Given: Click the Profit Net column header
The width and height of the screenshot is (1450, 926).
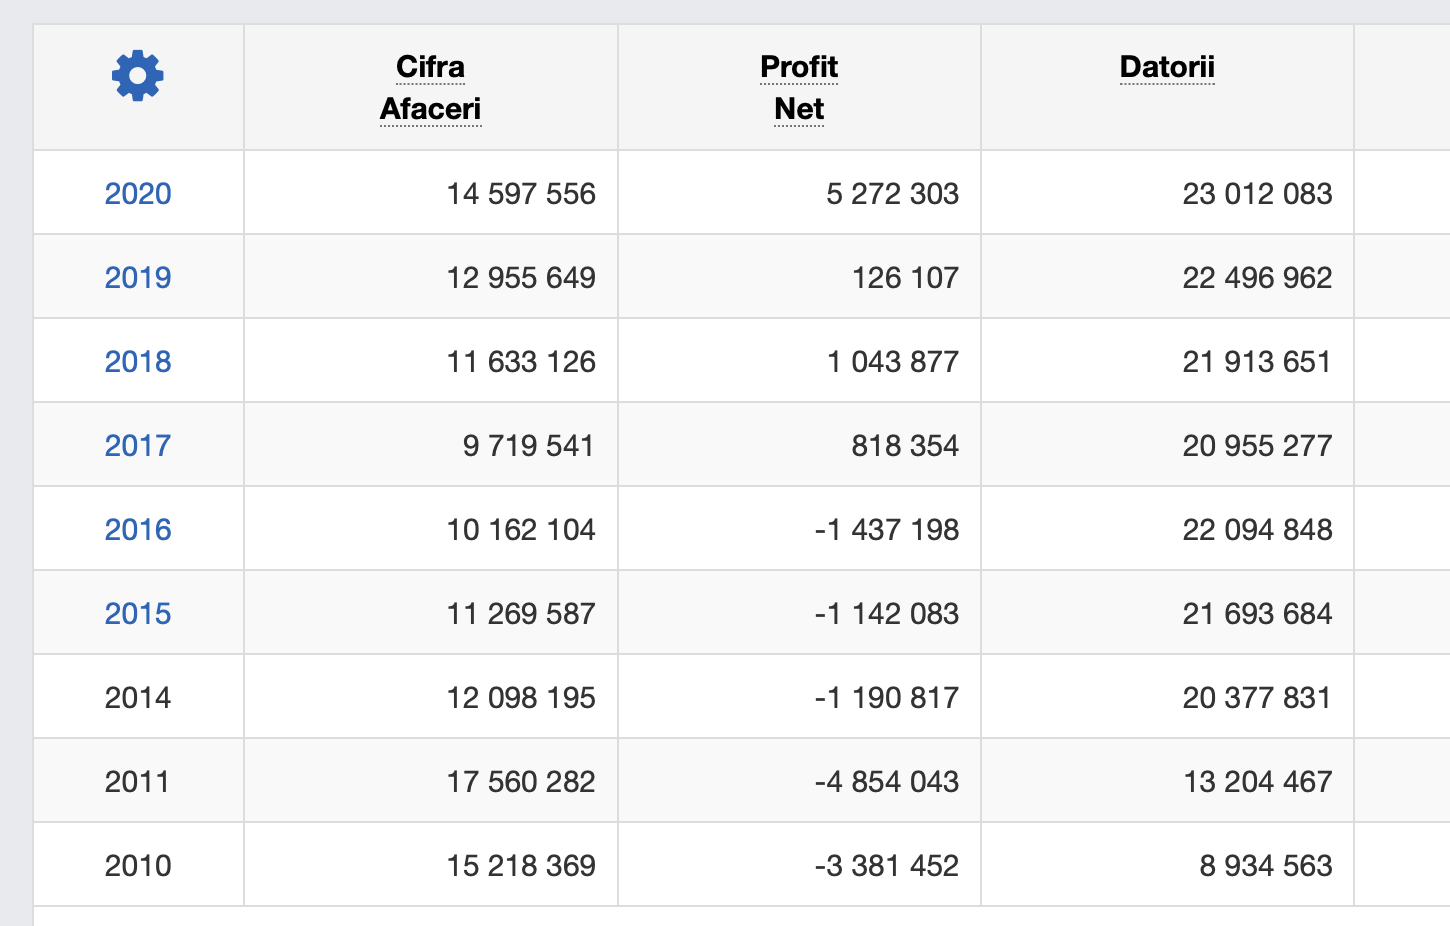Looking at the screenshot, I should coord(799,88).
